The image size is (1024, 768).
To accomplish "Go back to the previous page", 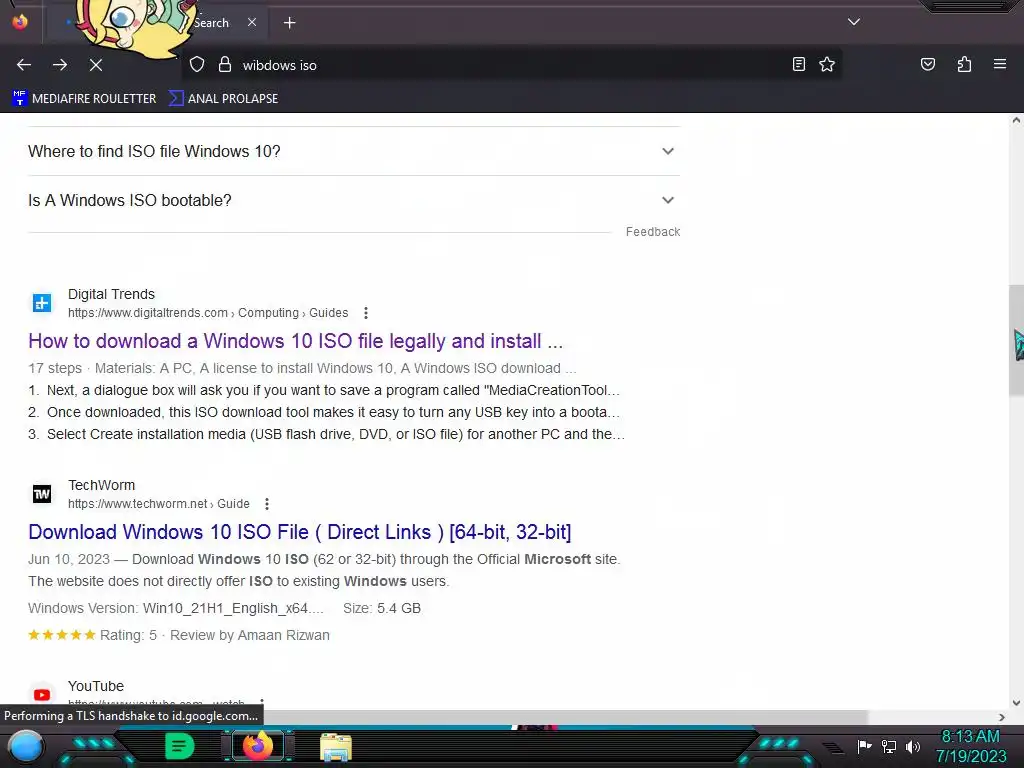I will coord(24,65).
